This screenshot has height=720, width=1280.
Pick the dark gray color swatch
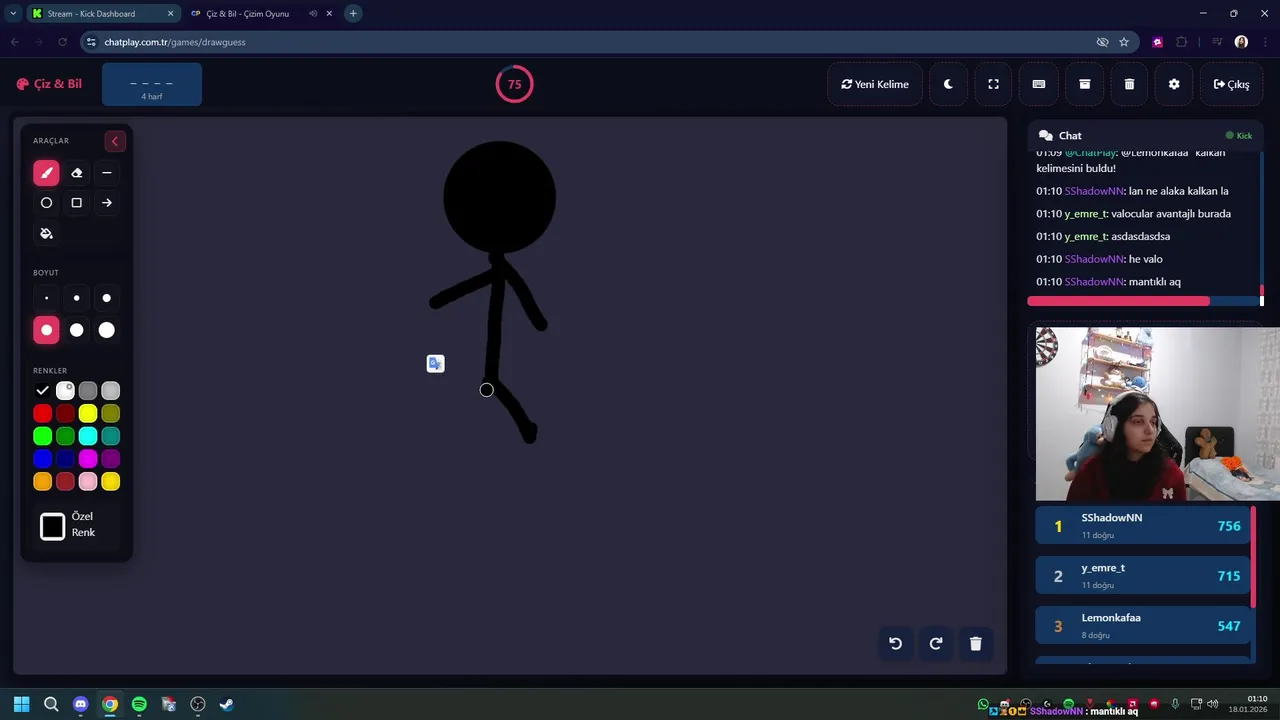click(x=88, y=391)
